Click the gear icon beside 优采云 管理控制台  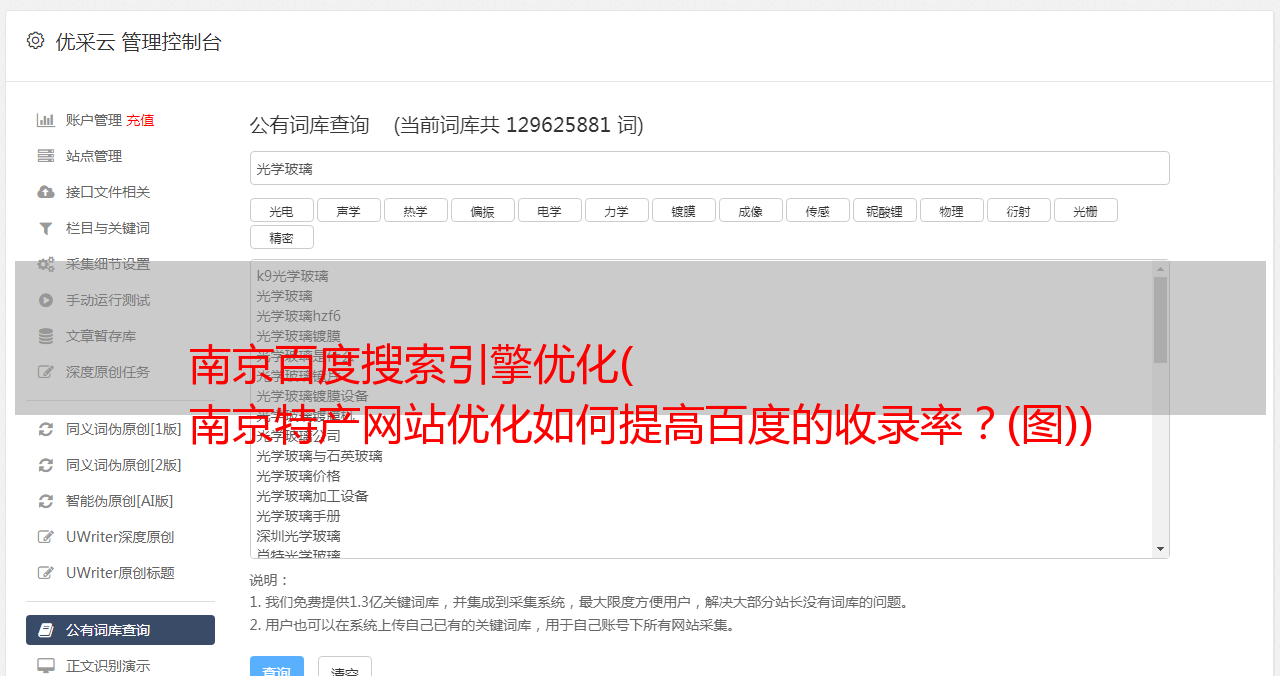(x=35, y=41)
